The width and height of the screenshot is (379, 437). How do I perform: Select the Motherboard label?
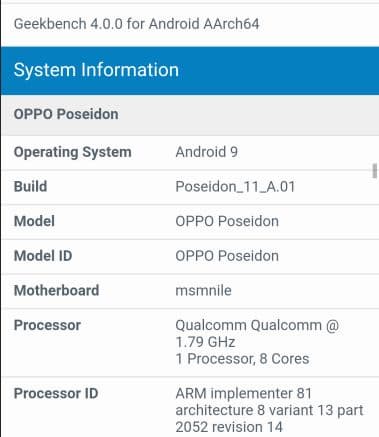point(56,291)
